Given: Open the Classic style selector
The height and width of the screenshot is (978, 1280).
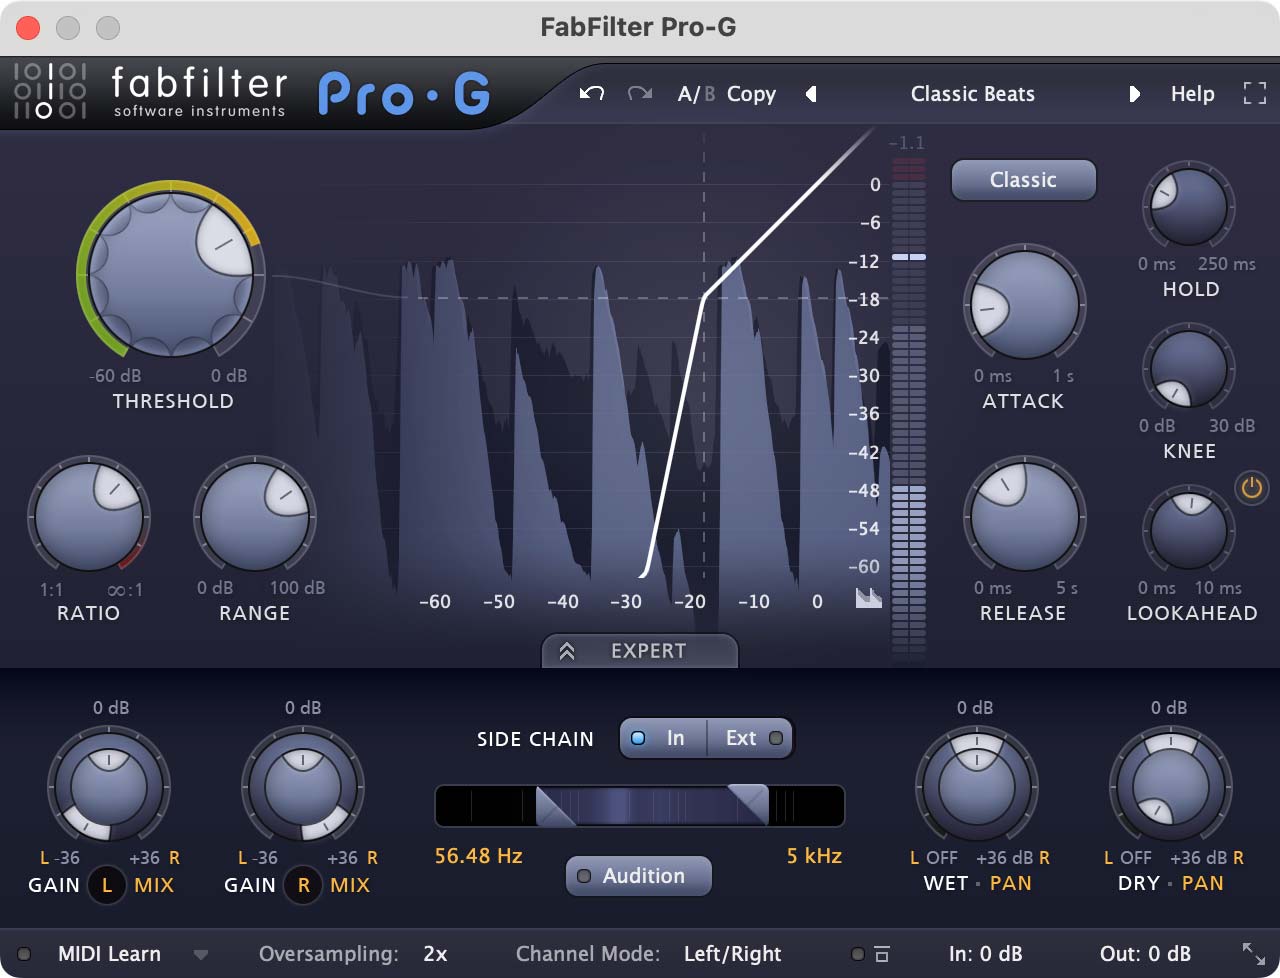Looking at the screenshot, I should click(1023, 180).
